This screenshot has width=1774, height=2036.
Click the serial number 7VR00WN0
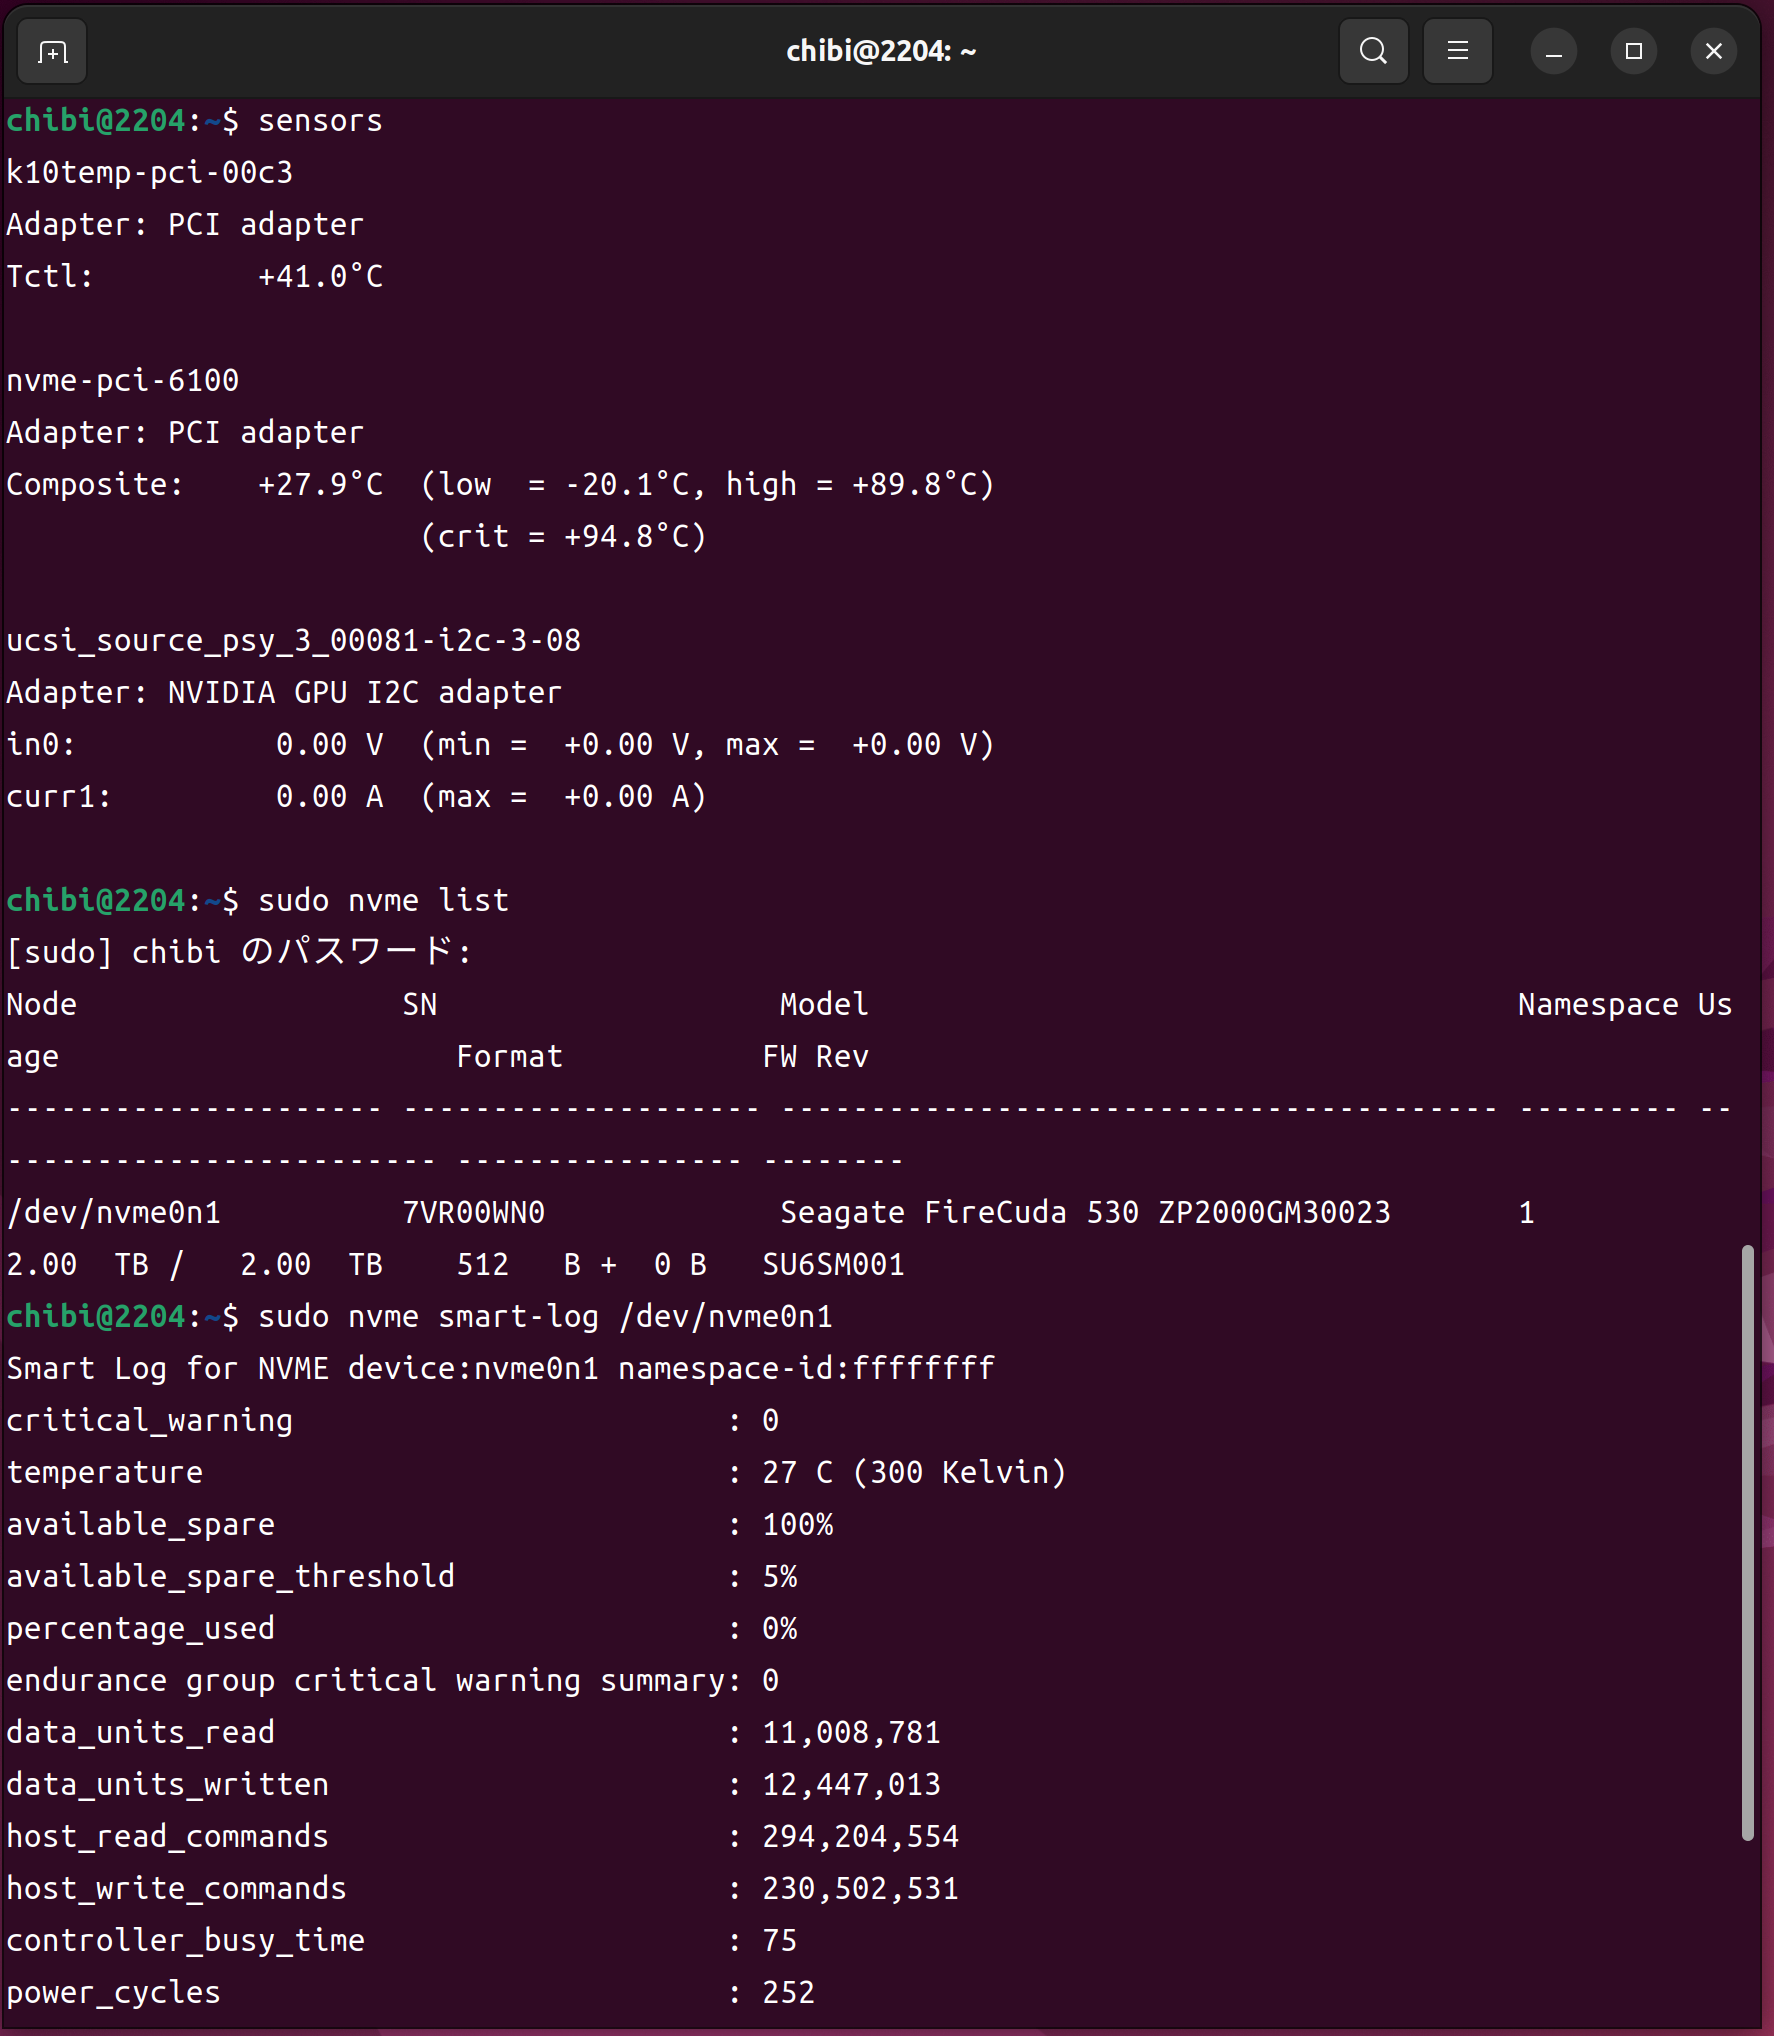pyautogui.click(x=473, y=1213)
